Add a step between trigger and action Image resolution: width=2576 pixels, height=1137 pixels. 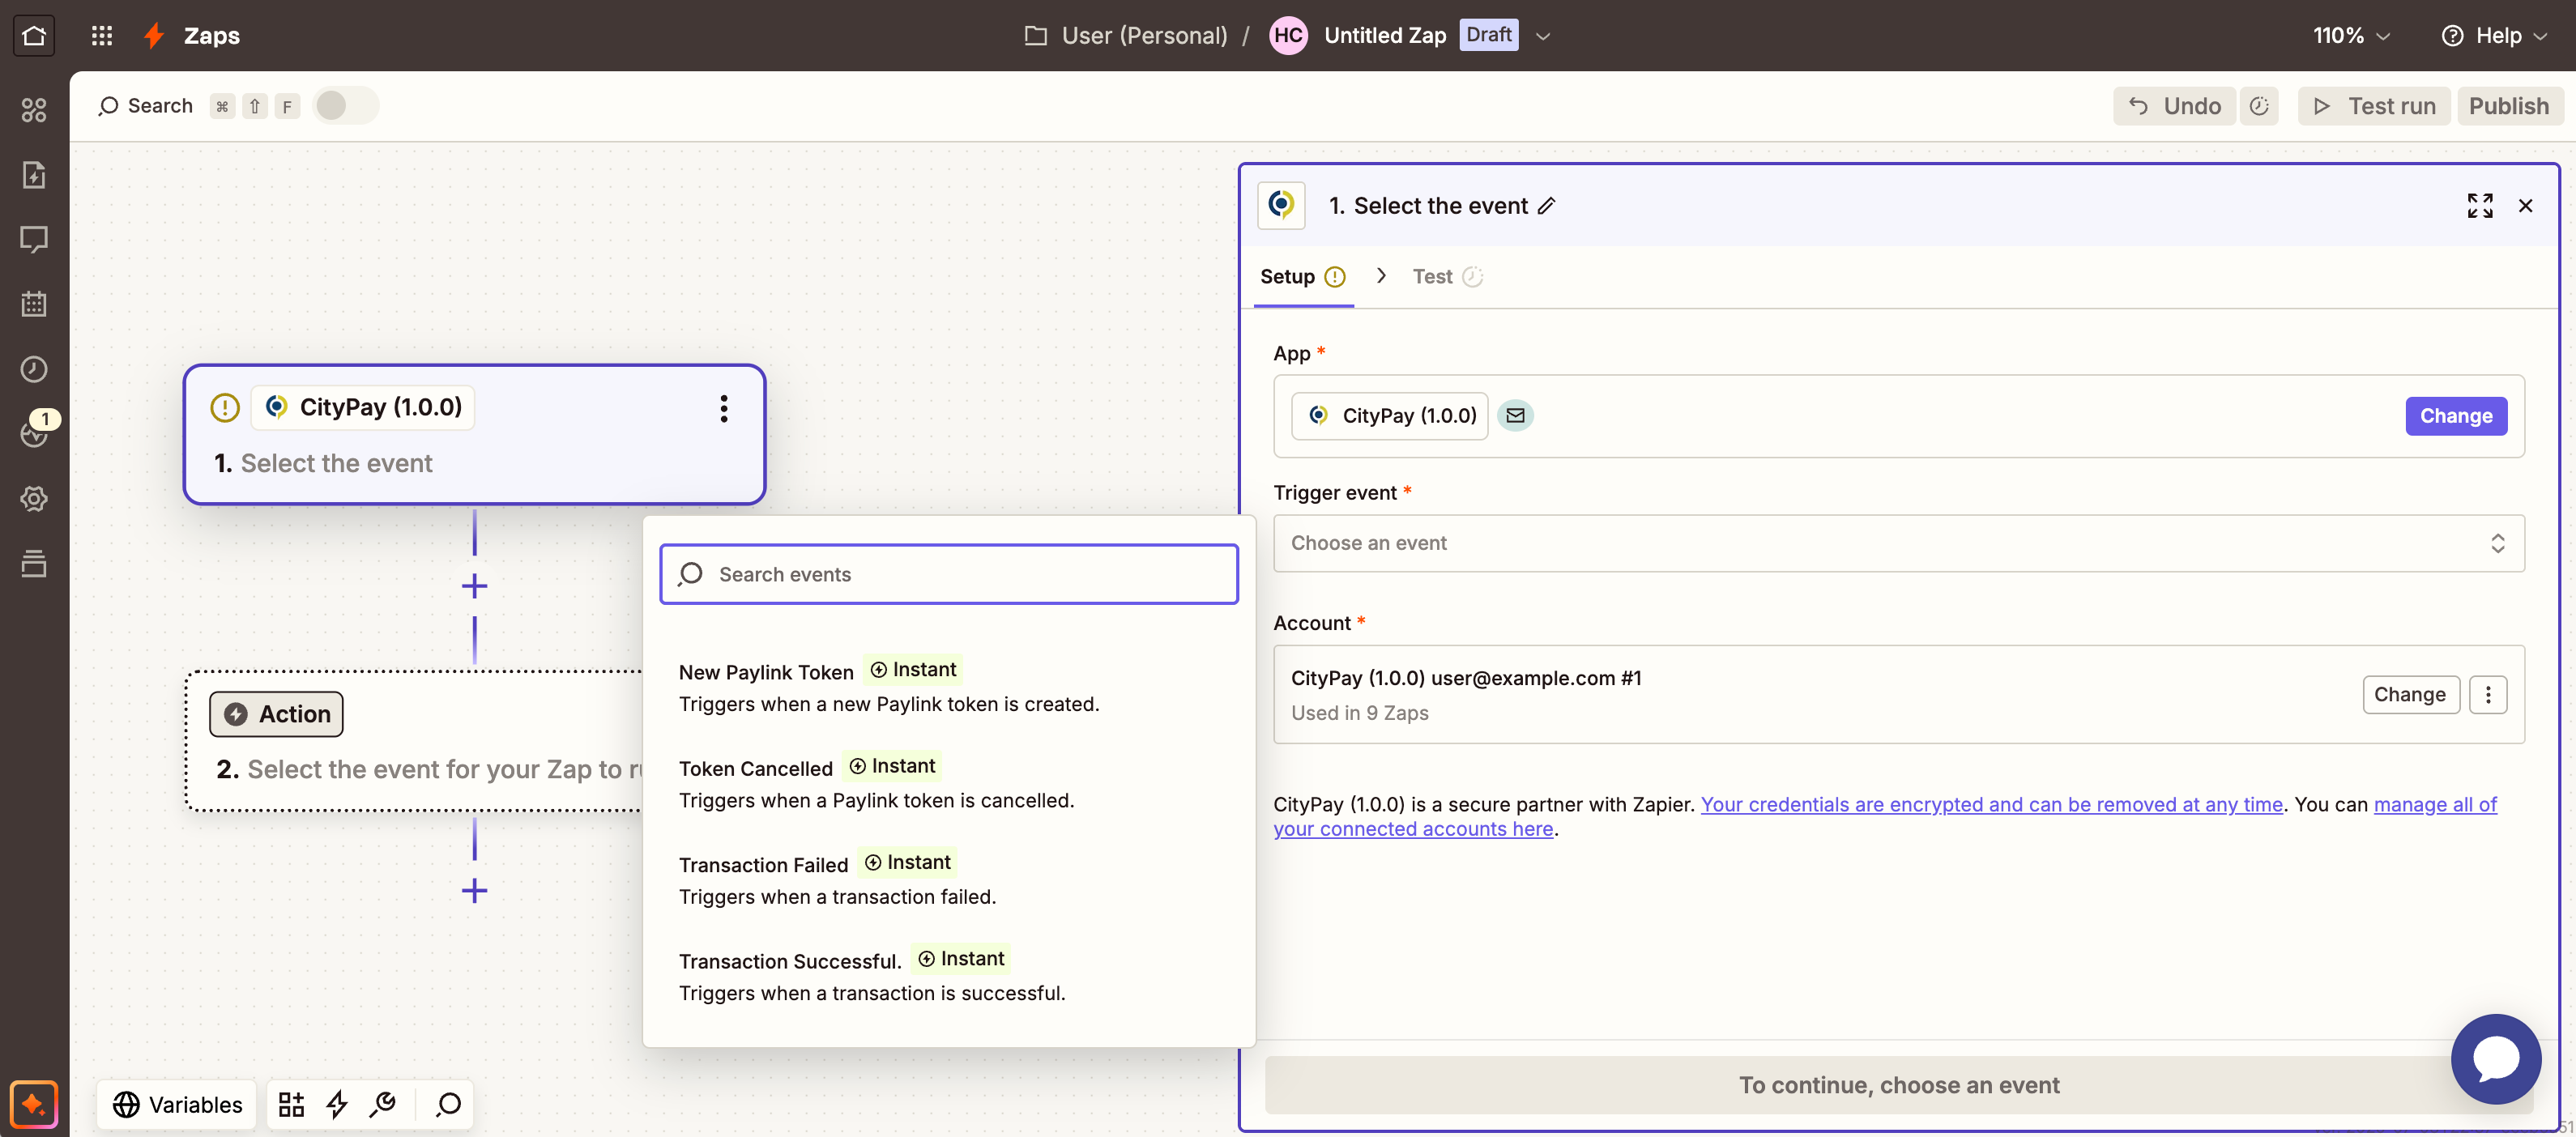[x=474, y=586]
